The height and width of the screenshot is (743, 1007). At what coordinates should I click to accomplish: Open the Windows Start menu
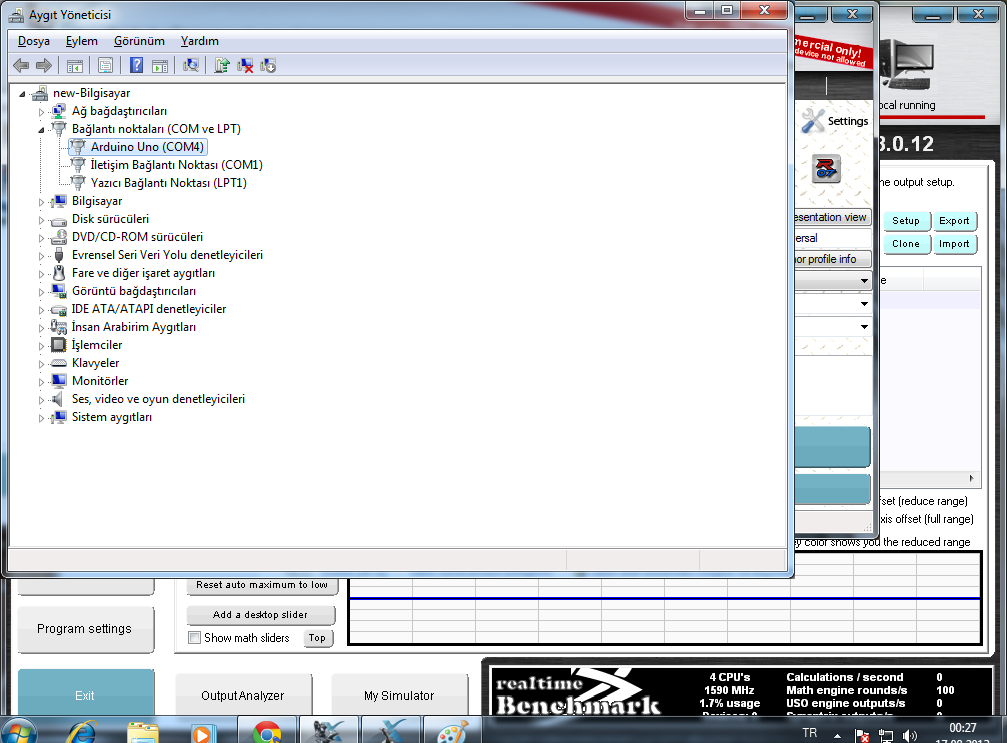(19, 731)
